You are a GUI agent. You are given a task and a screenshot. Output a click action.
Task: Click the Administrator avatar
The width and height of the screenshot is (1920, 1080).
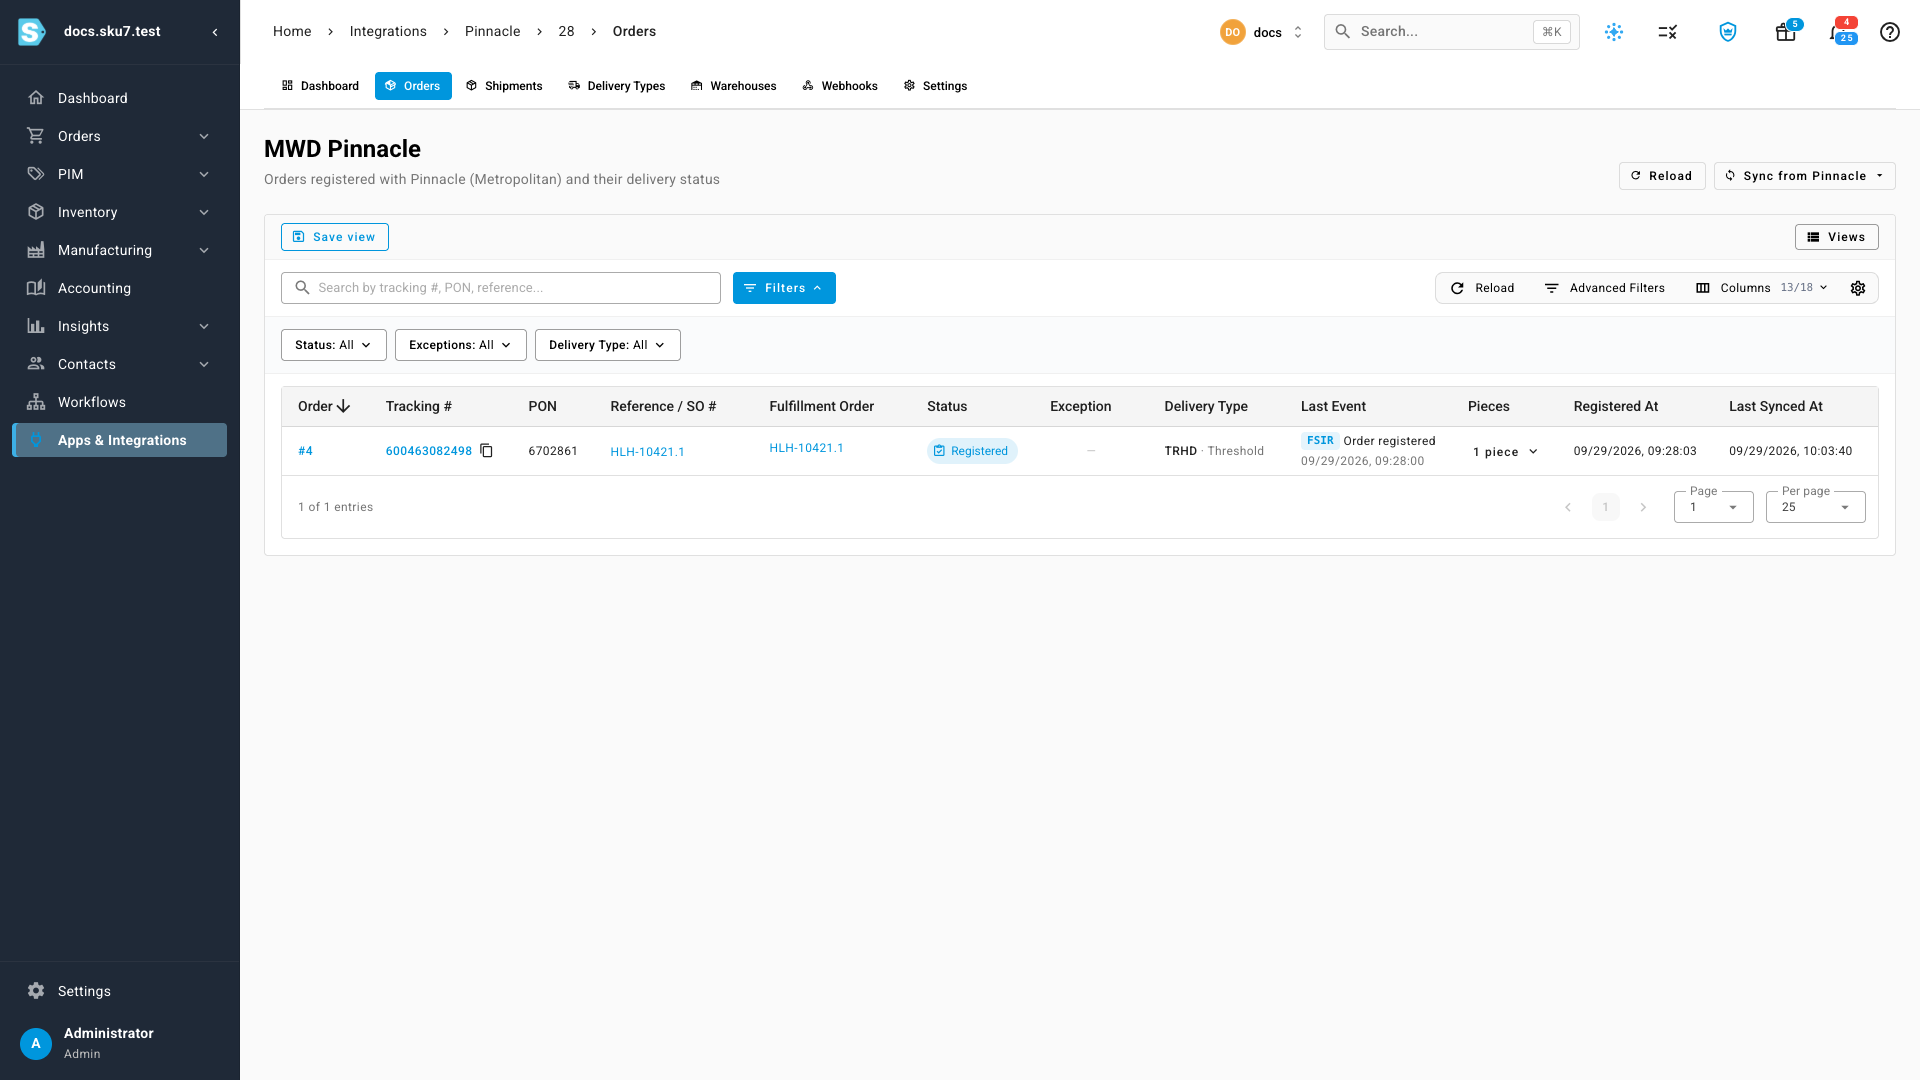36,1043
